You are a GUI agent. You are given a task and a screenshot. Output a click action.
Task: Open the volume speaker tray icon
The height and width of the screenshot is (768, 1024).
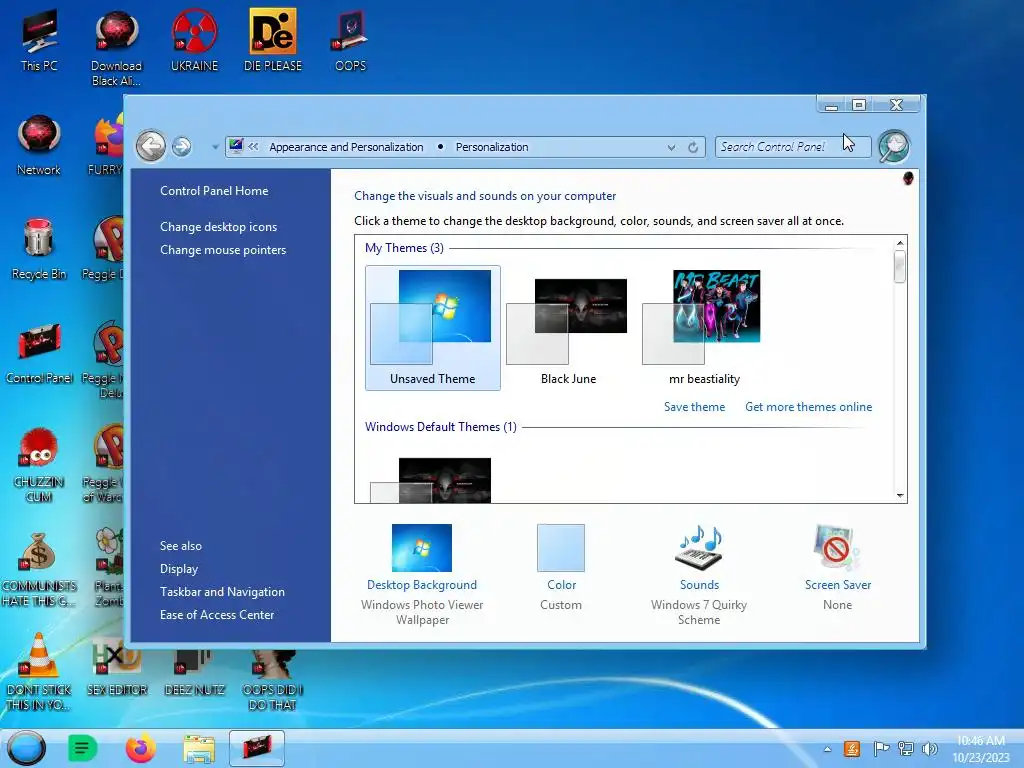point(929,749)
